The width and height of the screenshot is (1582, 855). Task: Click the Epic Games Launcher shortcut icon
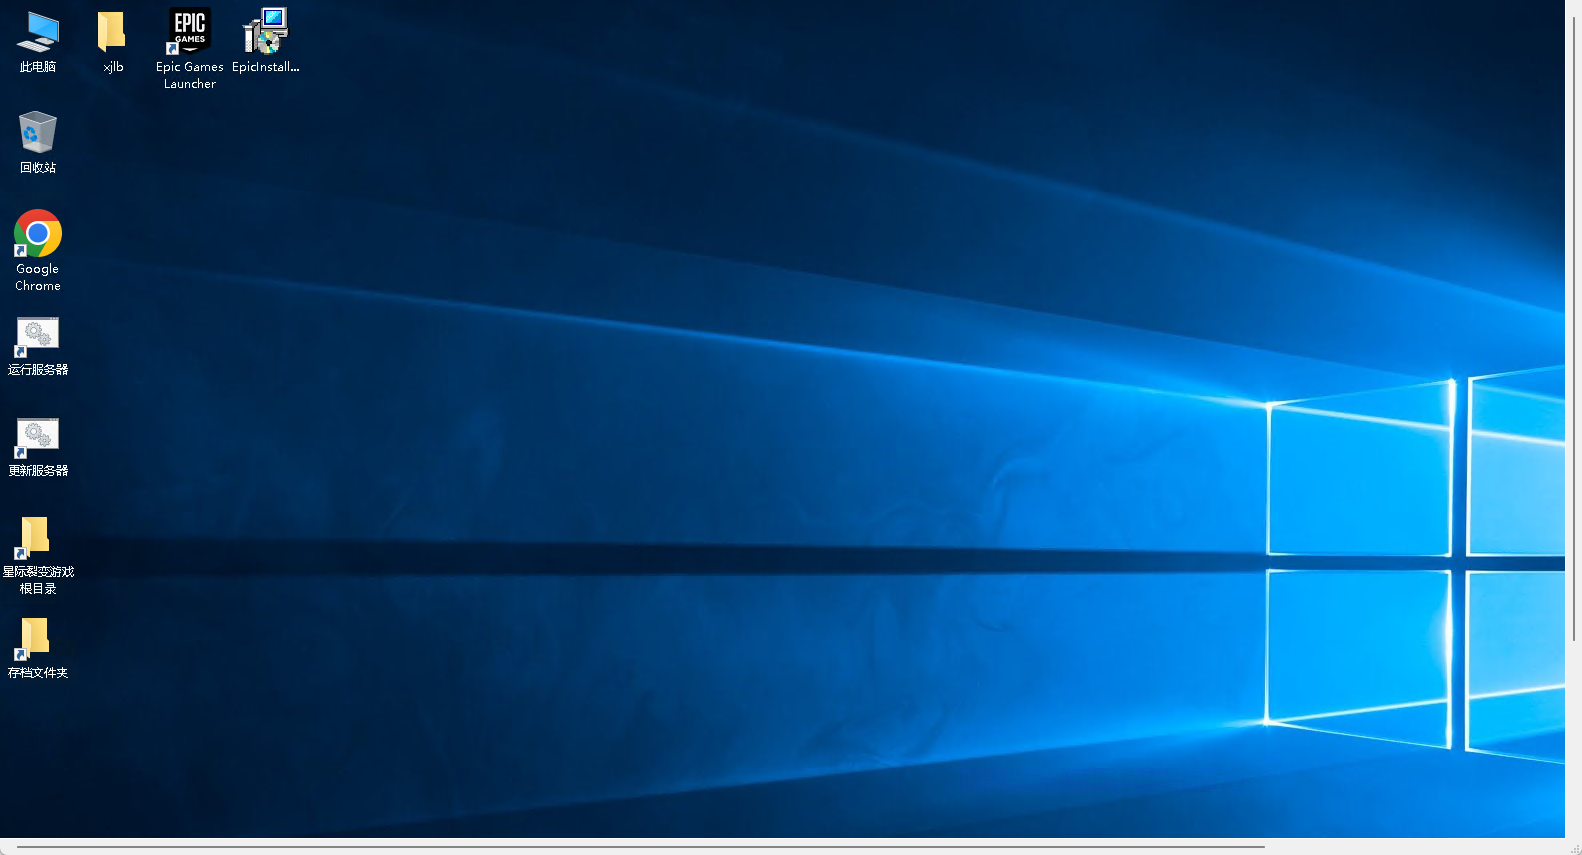[x=189, y=32]
